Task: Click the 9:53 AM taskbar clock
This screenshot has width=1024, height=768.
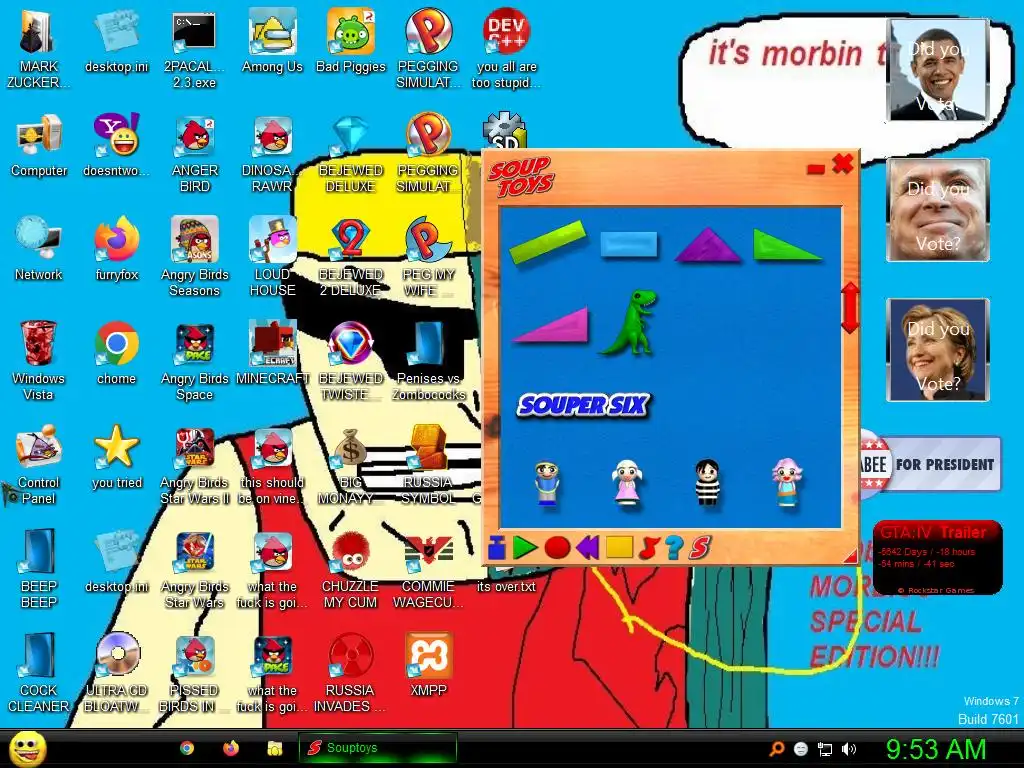Action: pos(936,749)
